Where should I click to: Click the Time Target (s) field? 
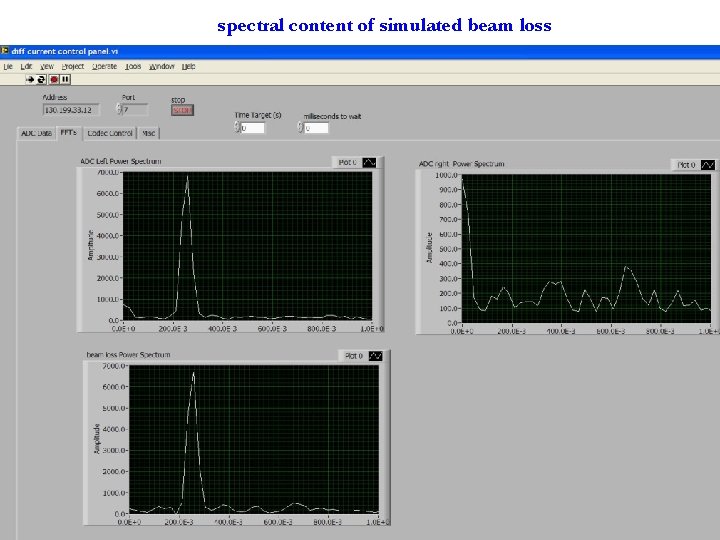tap(253, 128)
